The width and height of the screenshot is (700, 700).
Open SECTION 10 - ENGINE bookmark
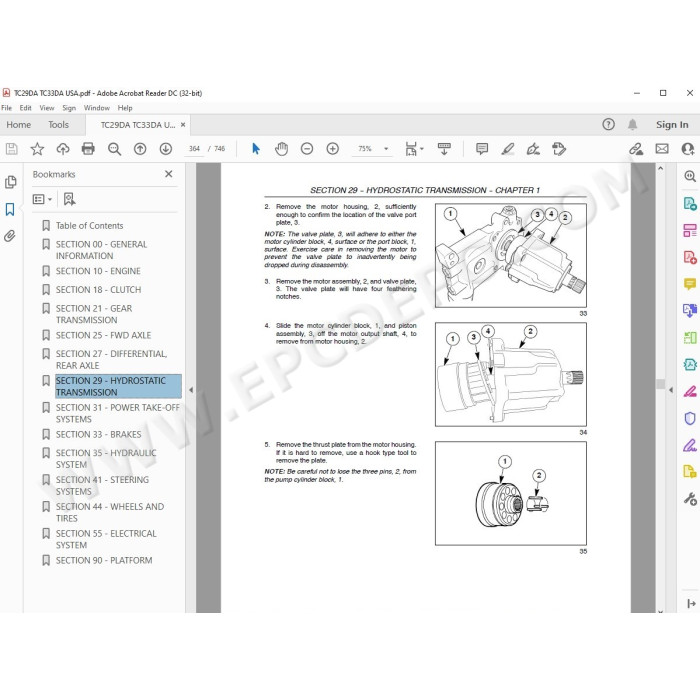(98, 271)
